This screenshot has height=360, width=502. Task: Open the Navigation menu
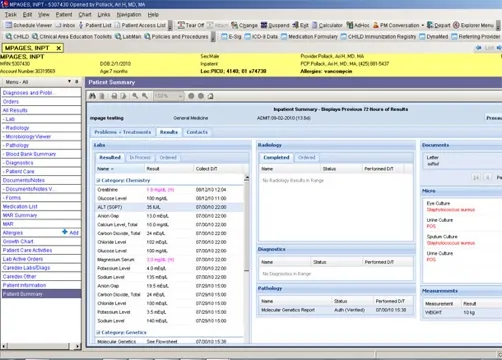point(129,15)
